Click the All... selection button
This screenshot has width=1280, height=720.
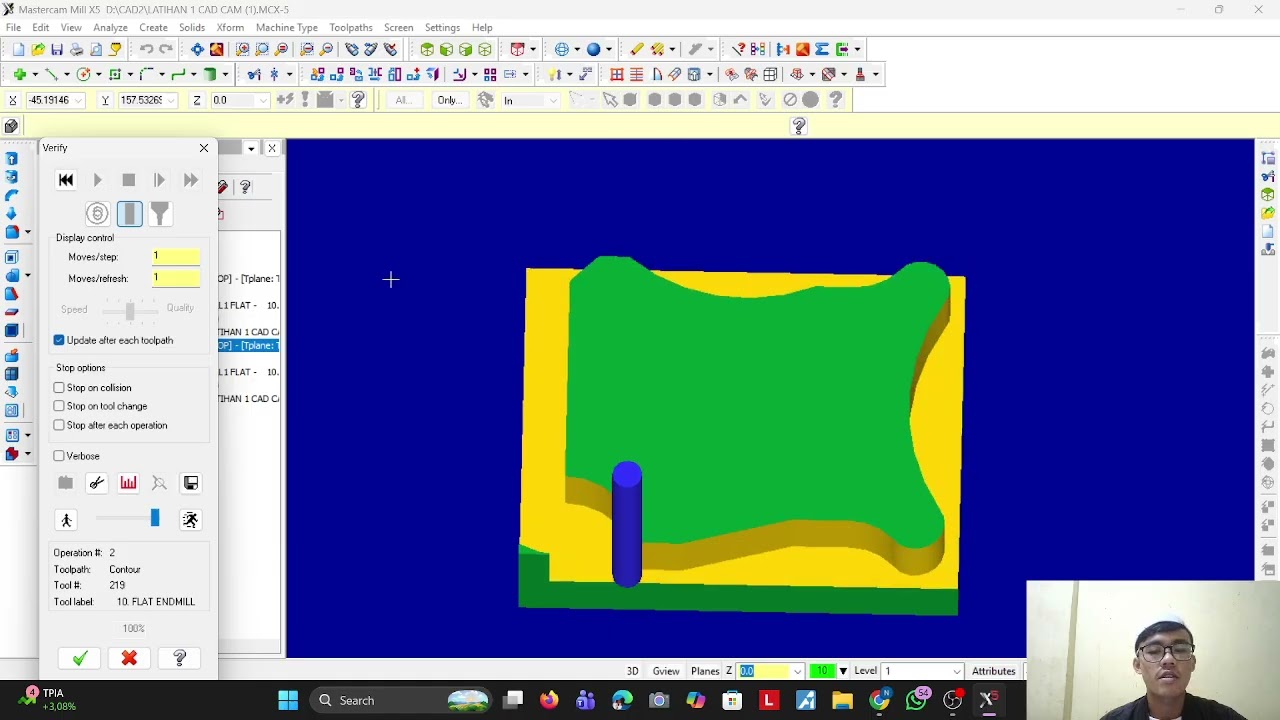403,100
